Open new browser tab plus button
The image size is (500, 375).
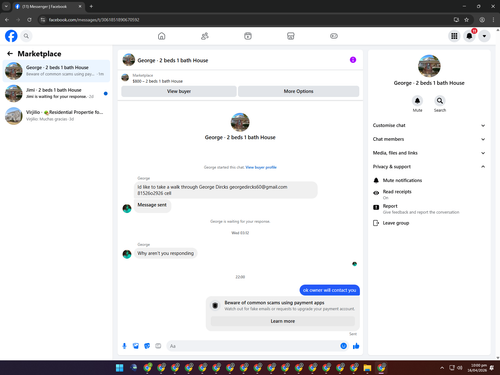point(91,6)
